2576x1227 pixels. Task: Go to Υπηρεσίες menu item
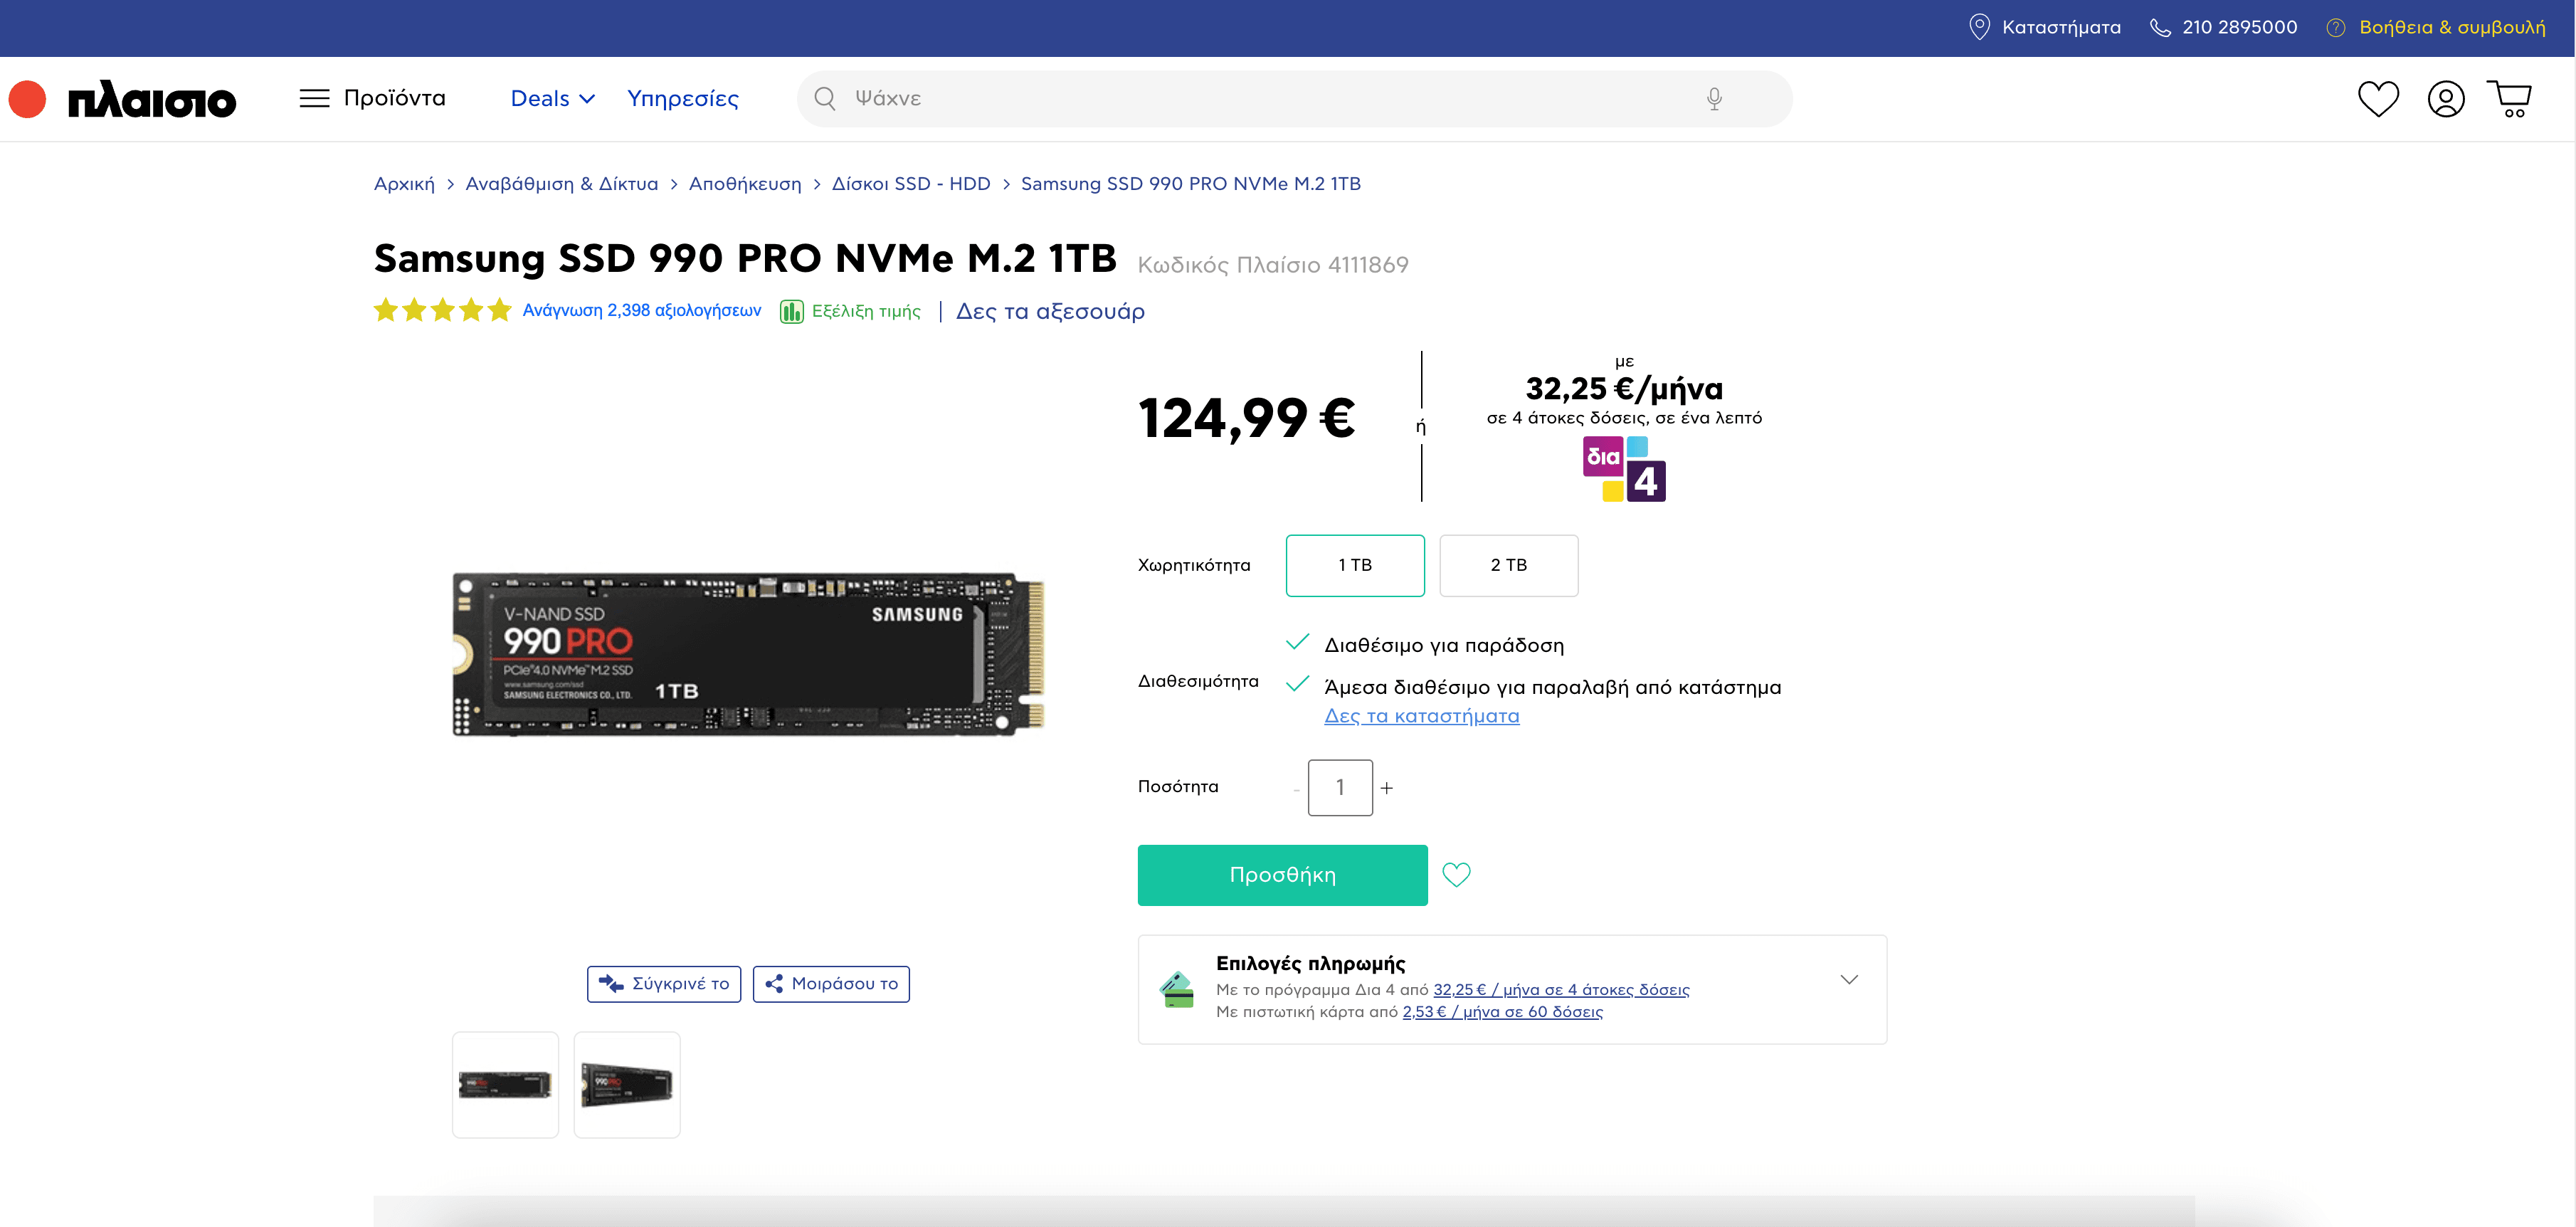click(683, 99)
